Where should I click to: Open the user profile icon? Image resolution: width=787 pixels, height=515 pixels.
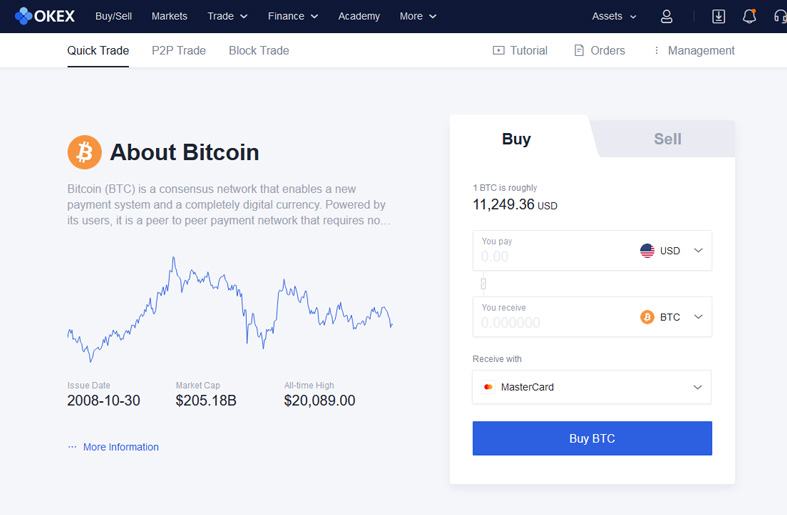[x=666, y=17]
